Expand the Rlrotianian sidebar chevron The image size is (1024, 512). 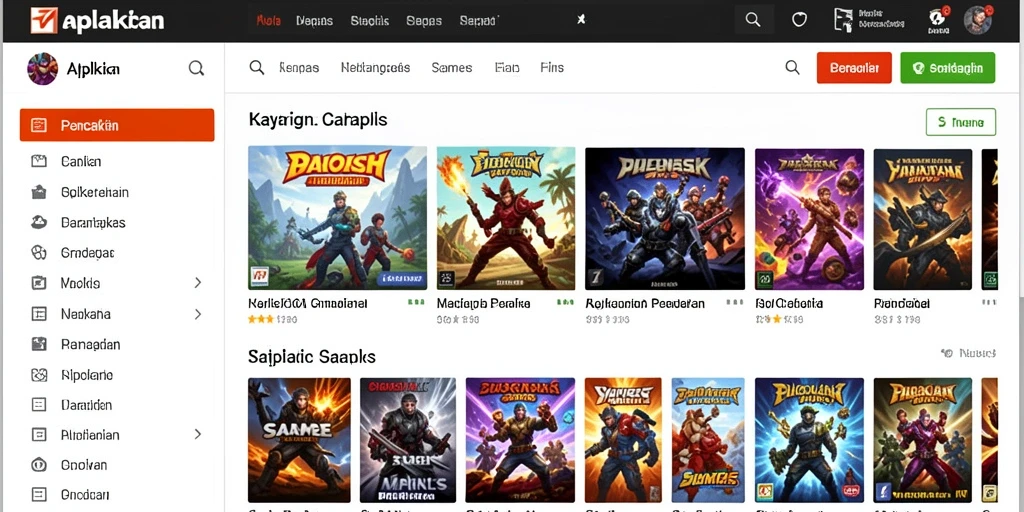click(198, 434)
